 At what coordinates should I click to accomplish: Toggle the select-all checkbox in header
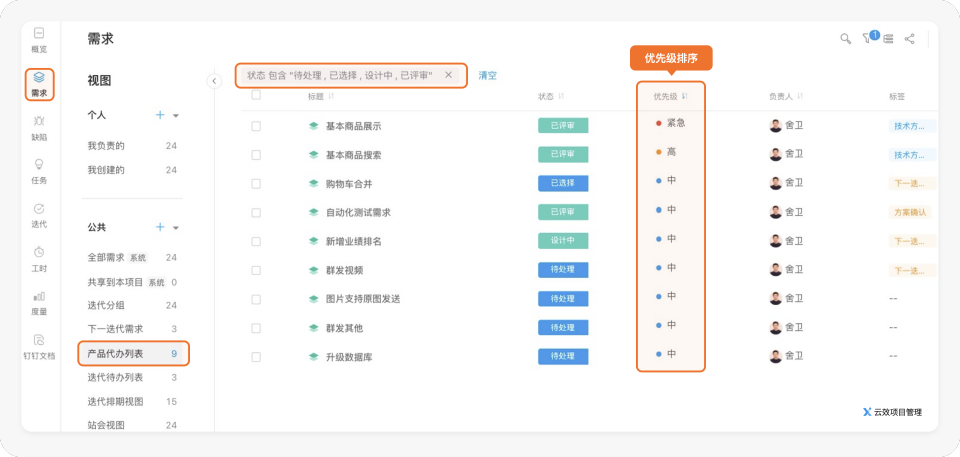click(256, 96)
